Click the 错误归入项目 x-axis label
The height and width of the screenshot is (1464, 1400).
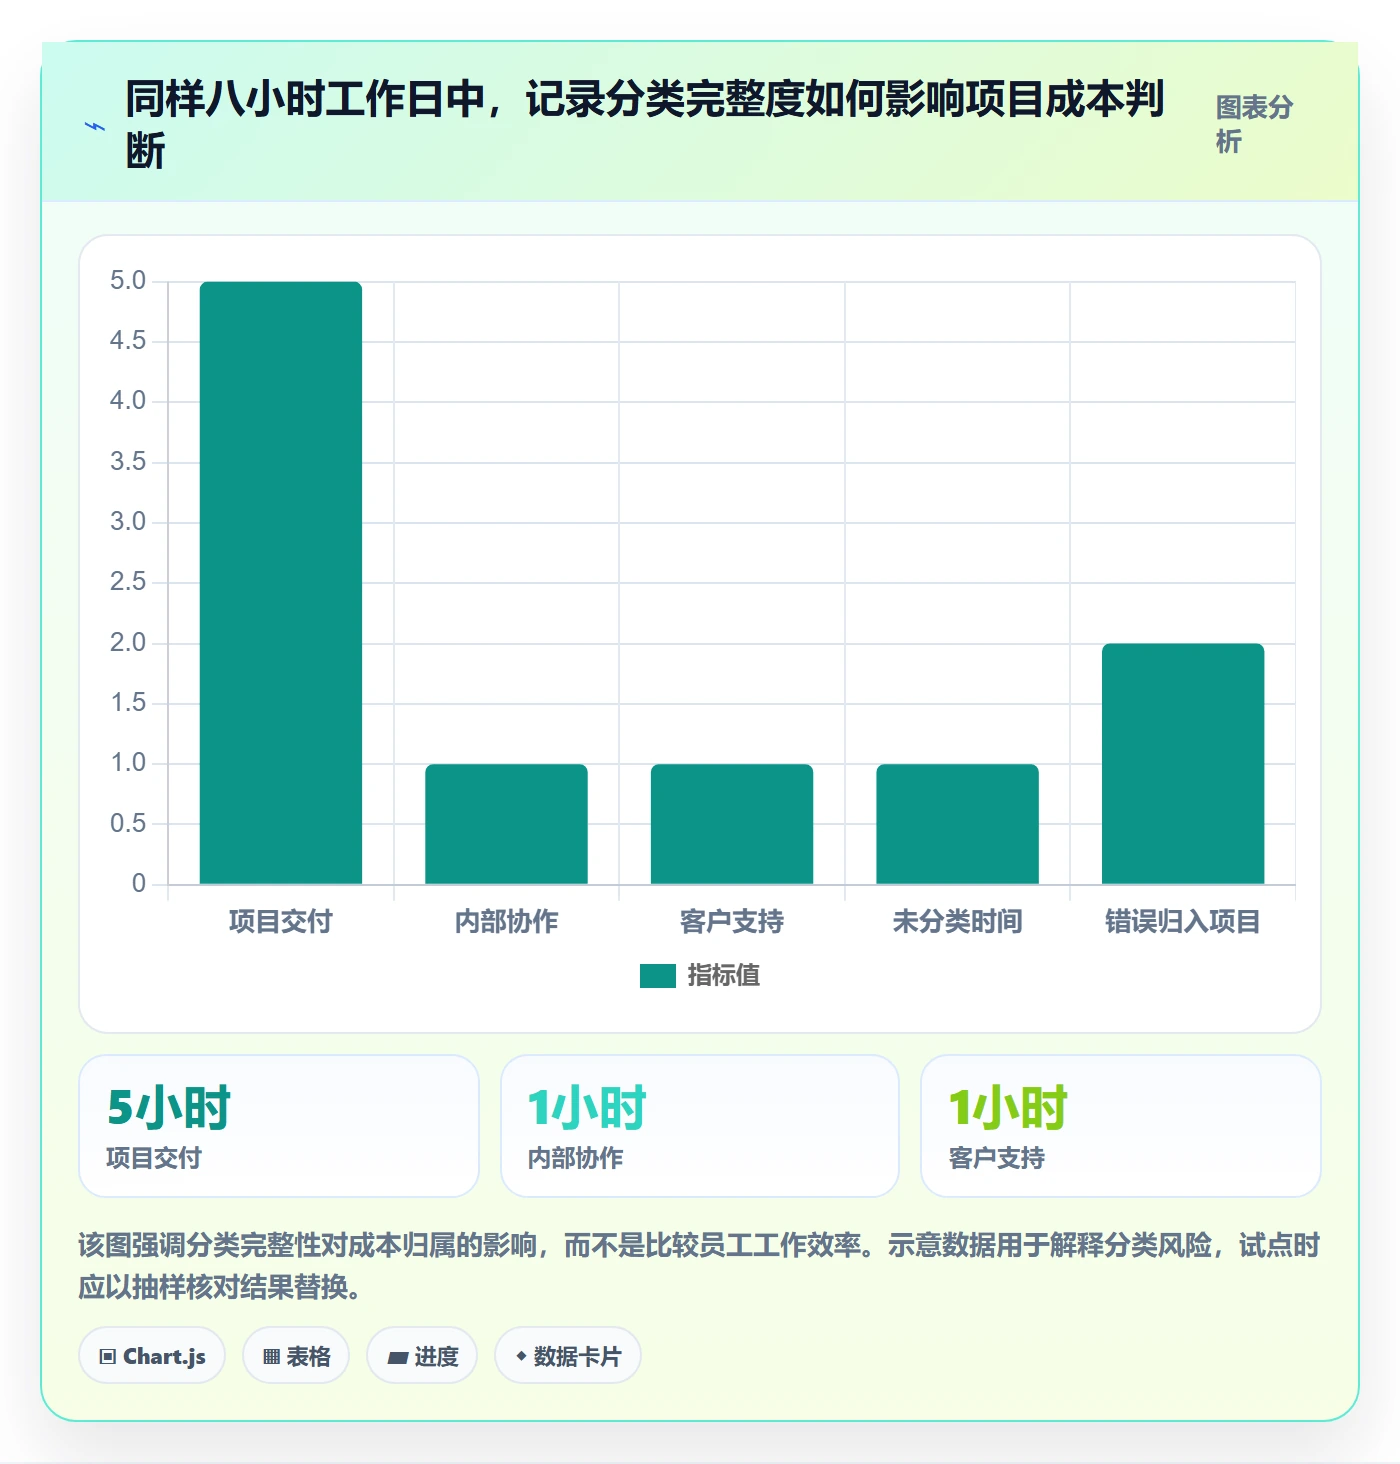pyautogui.click(x=1183, y=921)
